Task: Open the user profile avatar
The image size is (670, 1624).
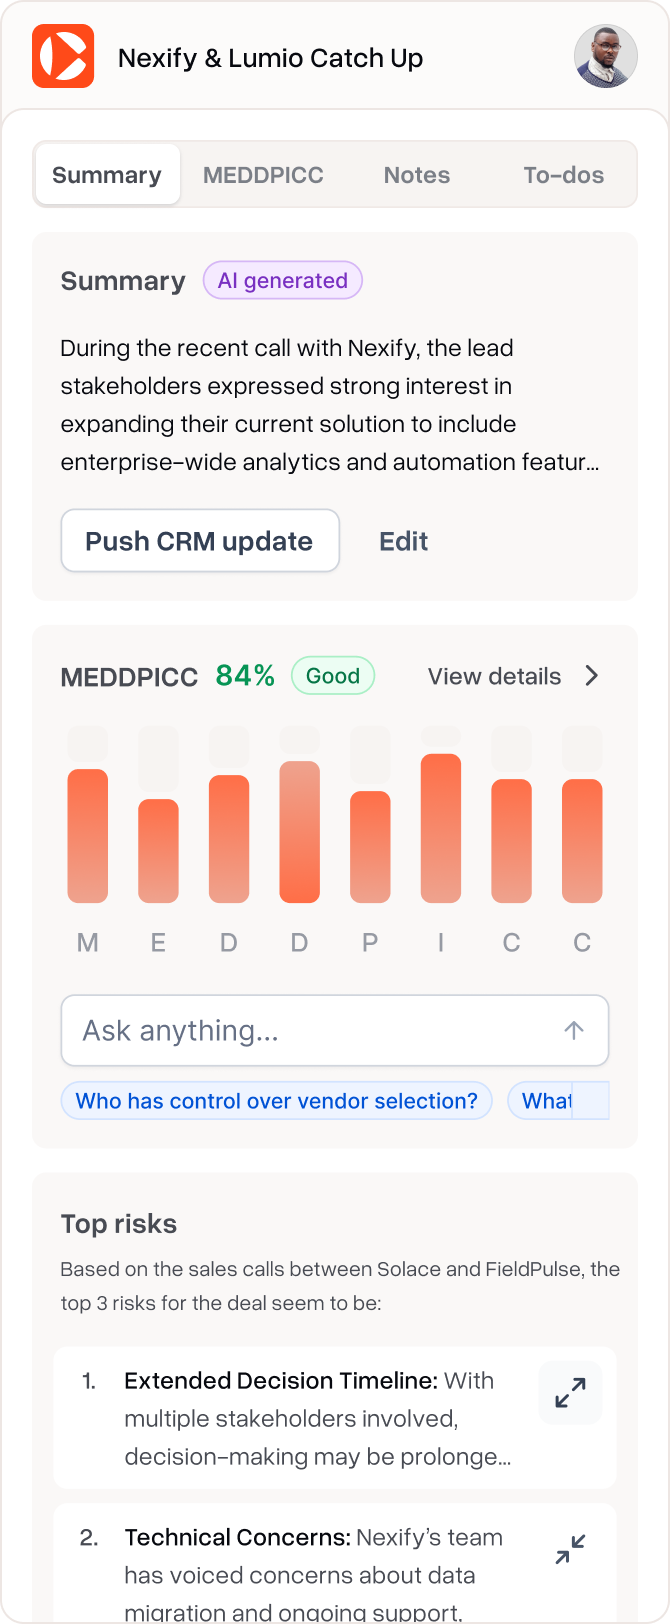Action: click(x=605, y=57)
